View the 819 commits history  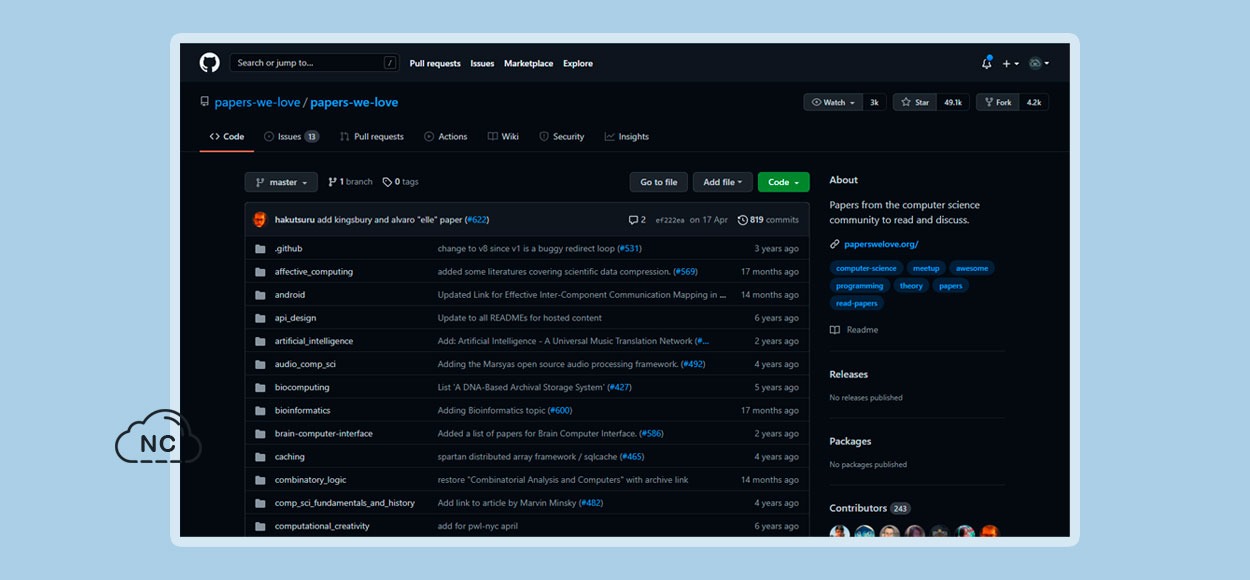pyautogui.click(x=768, y=219)
